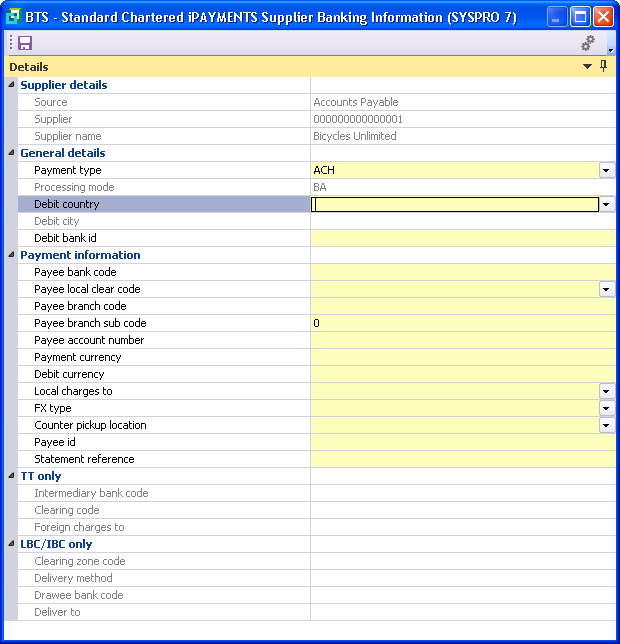The image size is (620, 644).
Task: Click the Counter pickup location label
Action: point(90,425)
